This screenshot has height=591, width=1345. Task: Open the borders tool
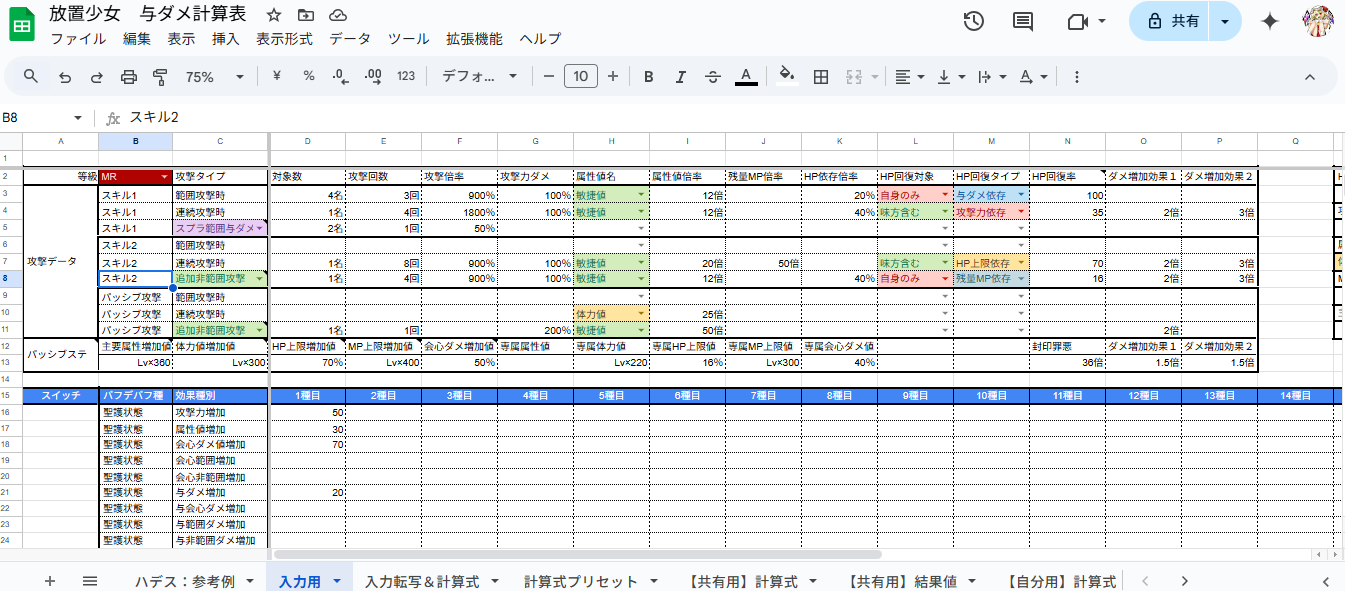[x=821, y=77]
